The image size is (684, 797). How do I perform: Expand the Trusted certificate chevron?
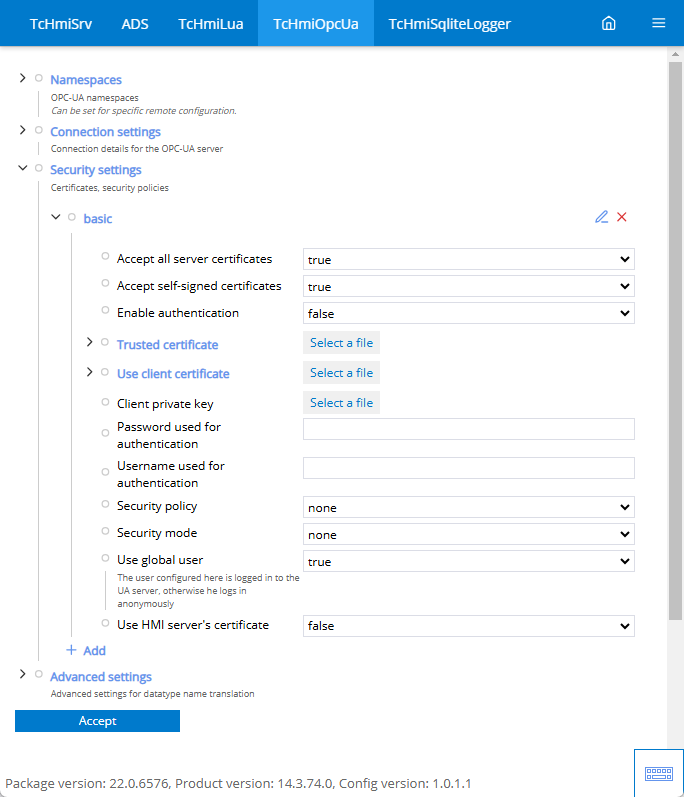point(89,342)
